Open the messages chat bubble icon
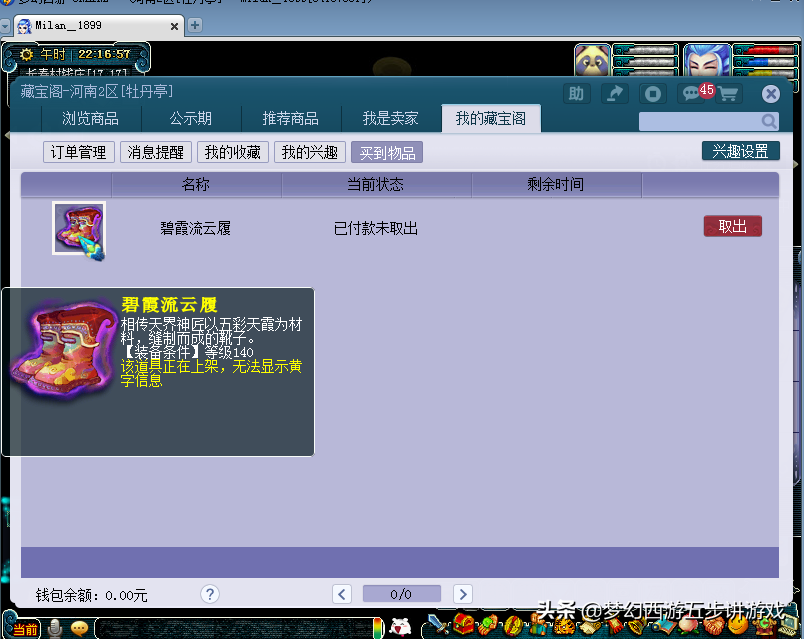Viewport: 804px width, 639px height. [x=691, y=94]
